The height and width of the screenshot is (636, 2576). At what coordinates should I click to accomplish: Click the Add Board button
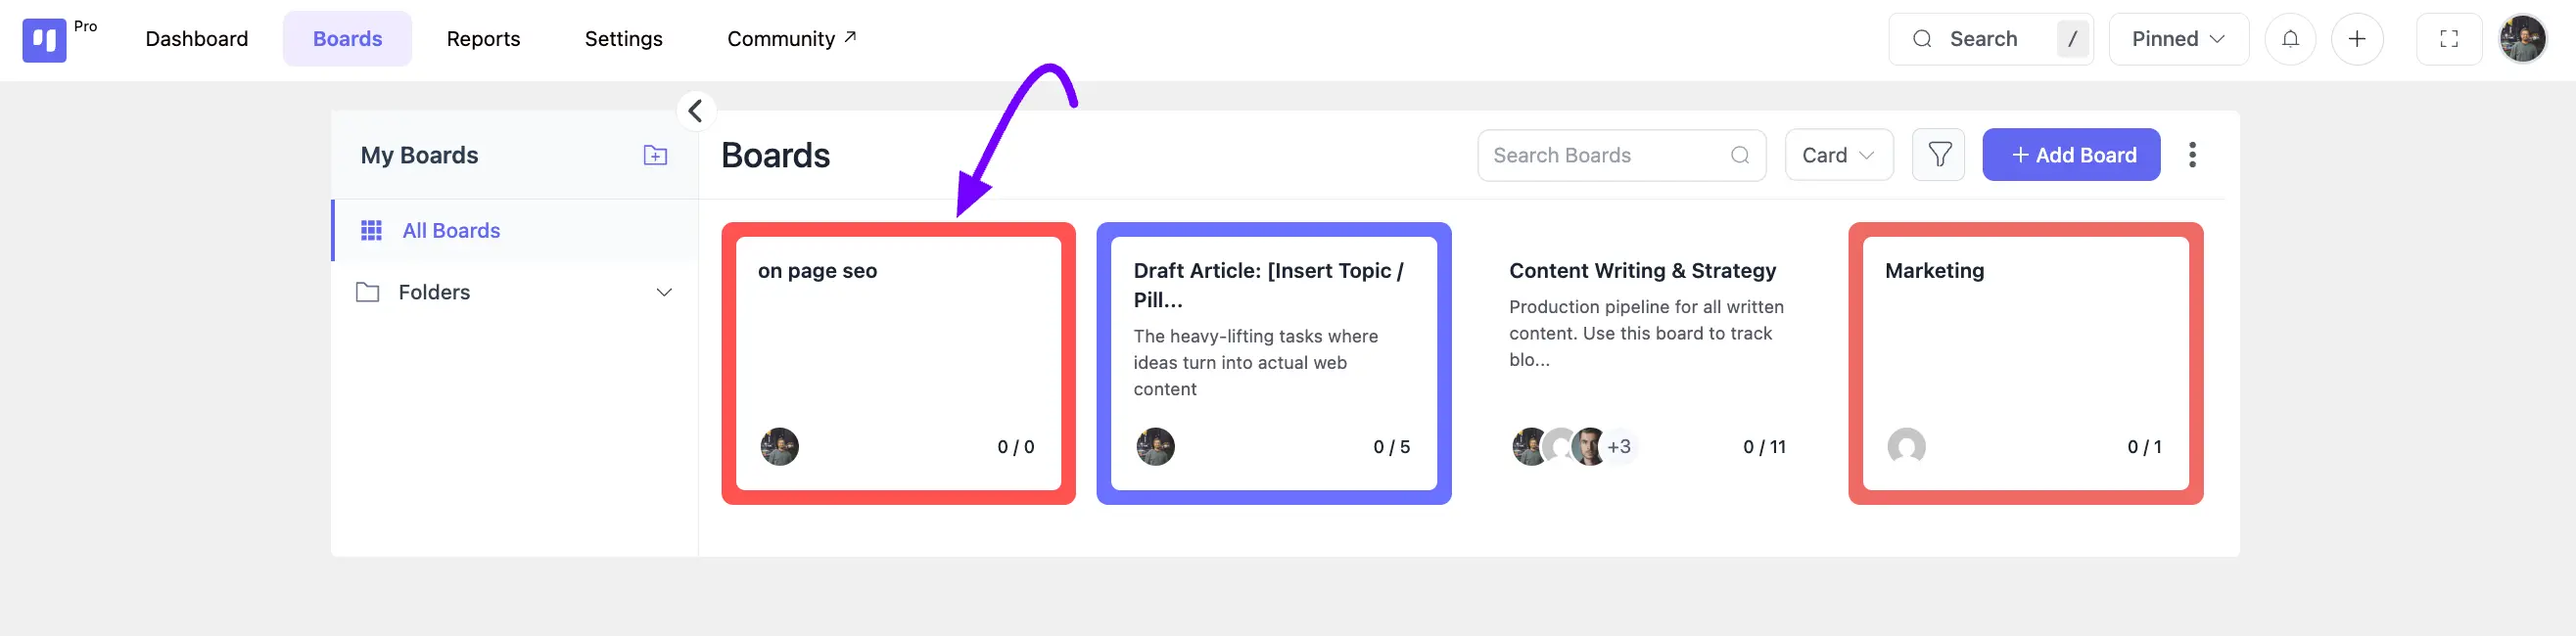click(x=2071, y=155)
